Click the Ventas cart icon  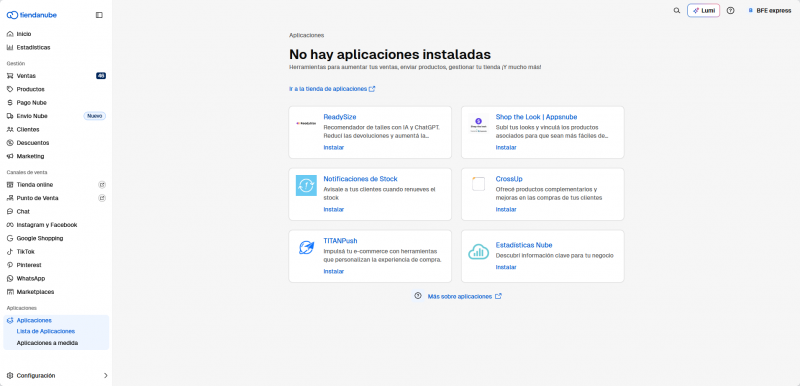pos(10,76)
